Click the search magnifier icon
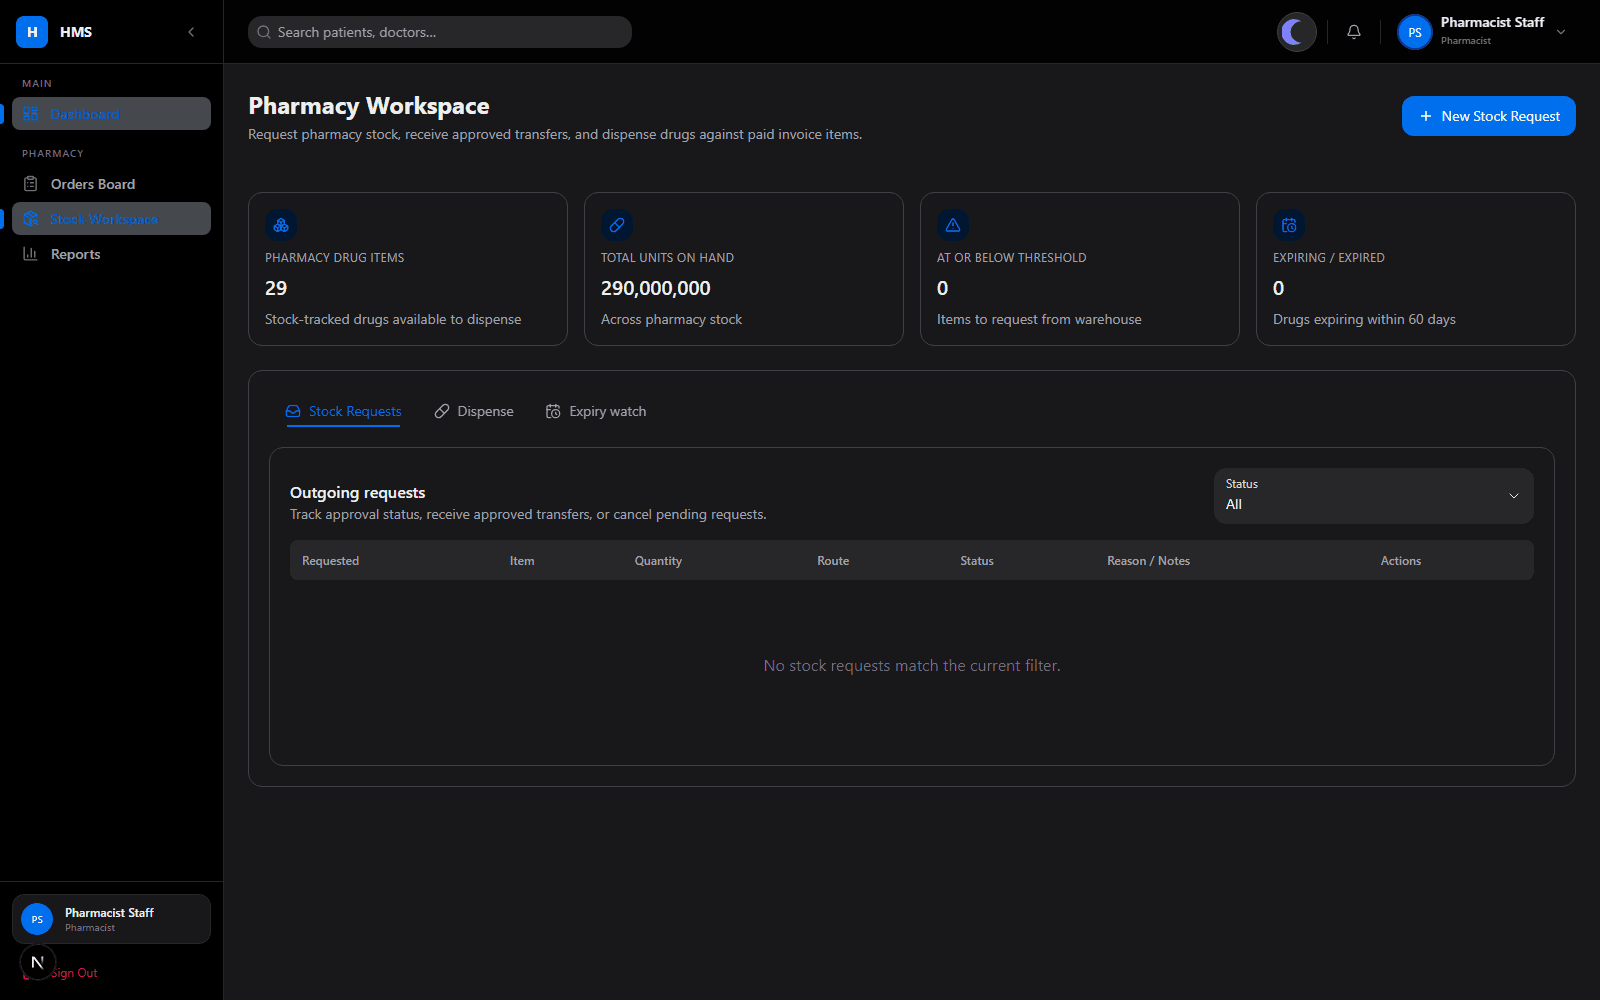The image size is (1600, 1000). click(x=264, y=32)
